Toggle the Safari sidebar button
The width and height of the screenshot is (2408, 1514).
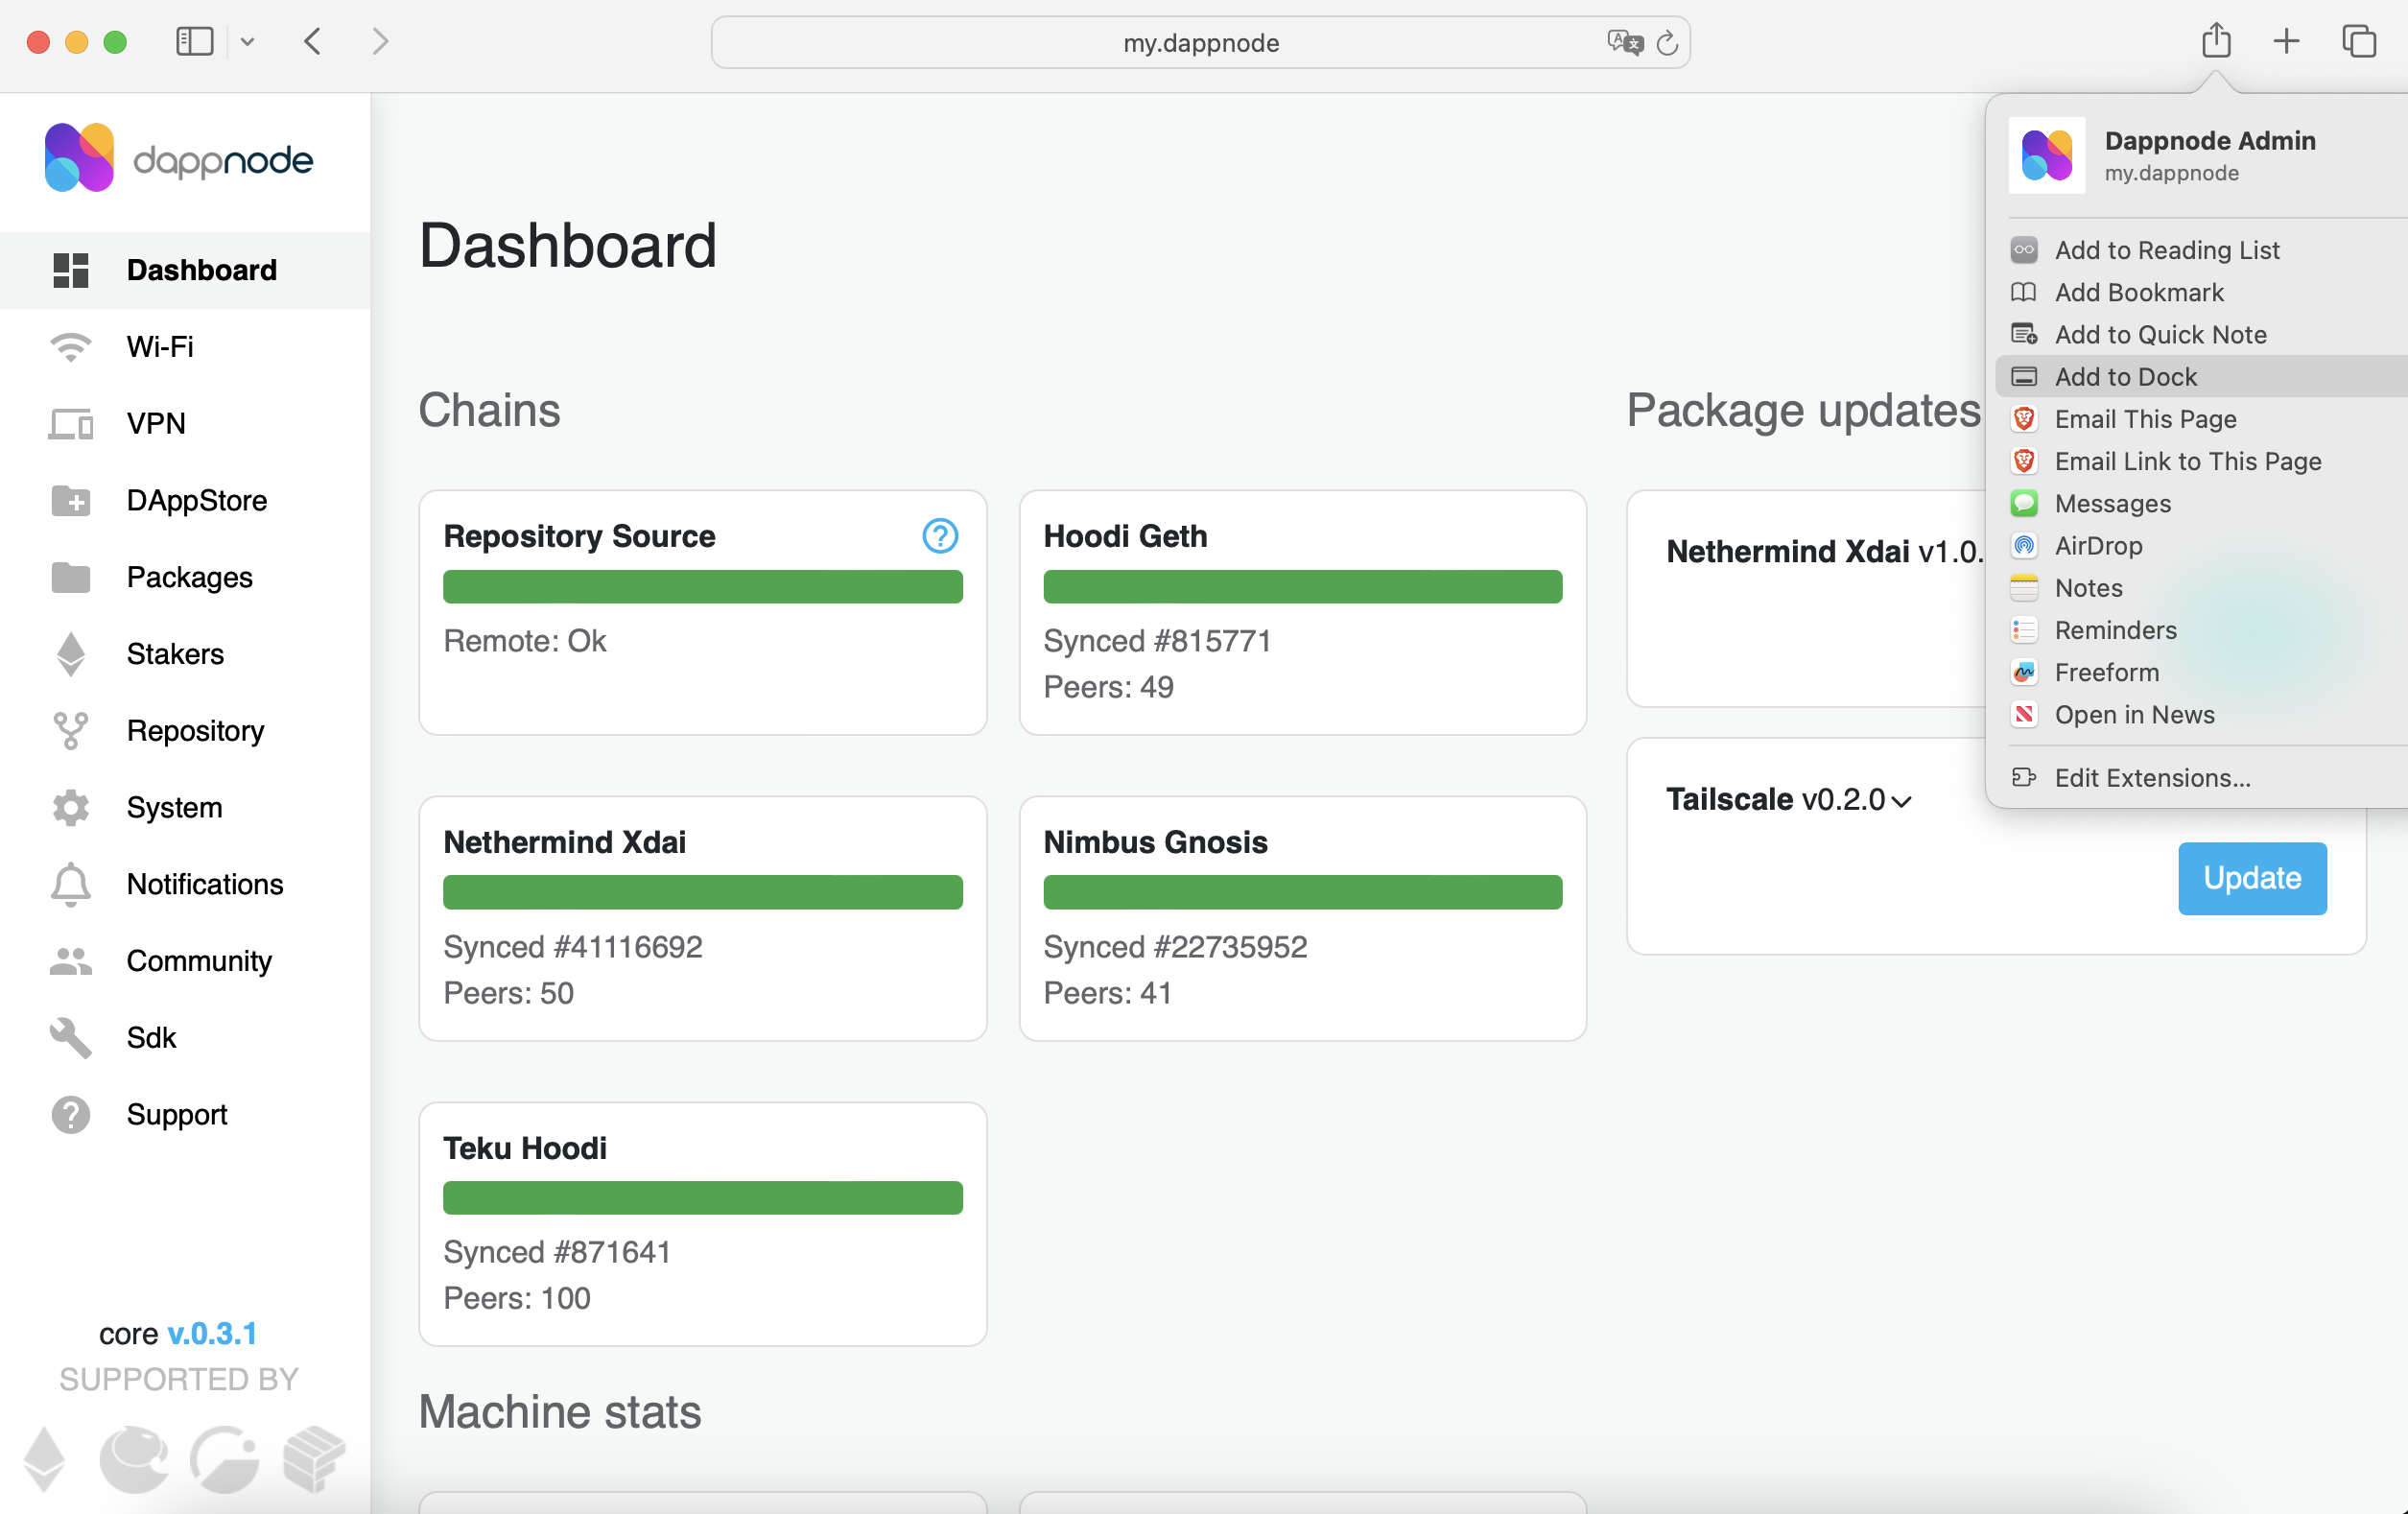coord(194,41)
